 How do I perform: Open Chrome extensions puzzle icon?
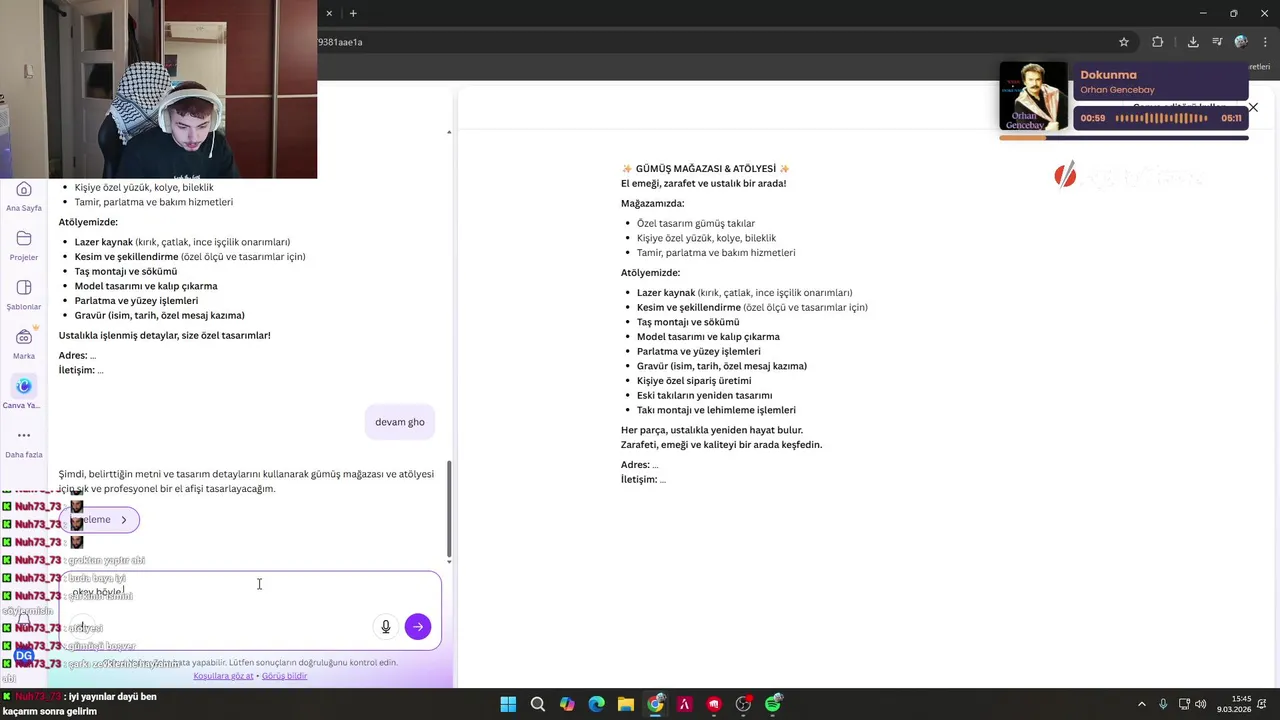click(1157, 42)
